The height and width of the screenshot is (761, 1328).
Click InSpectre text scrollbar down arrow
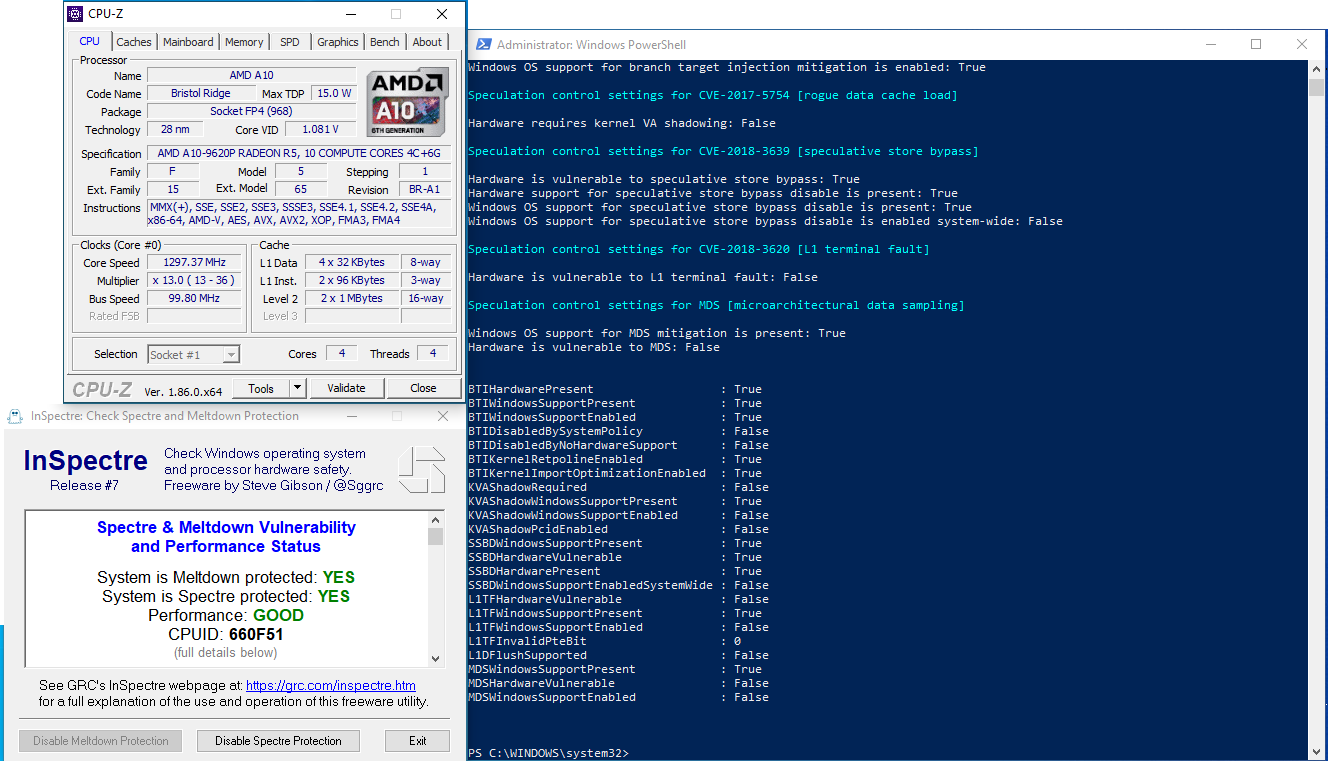435,659
